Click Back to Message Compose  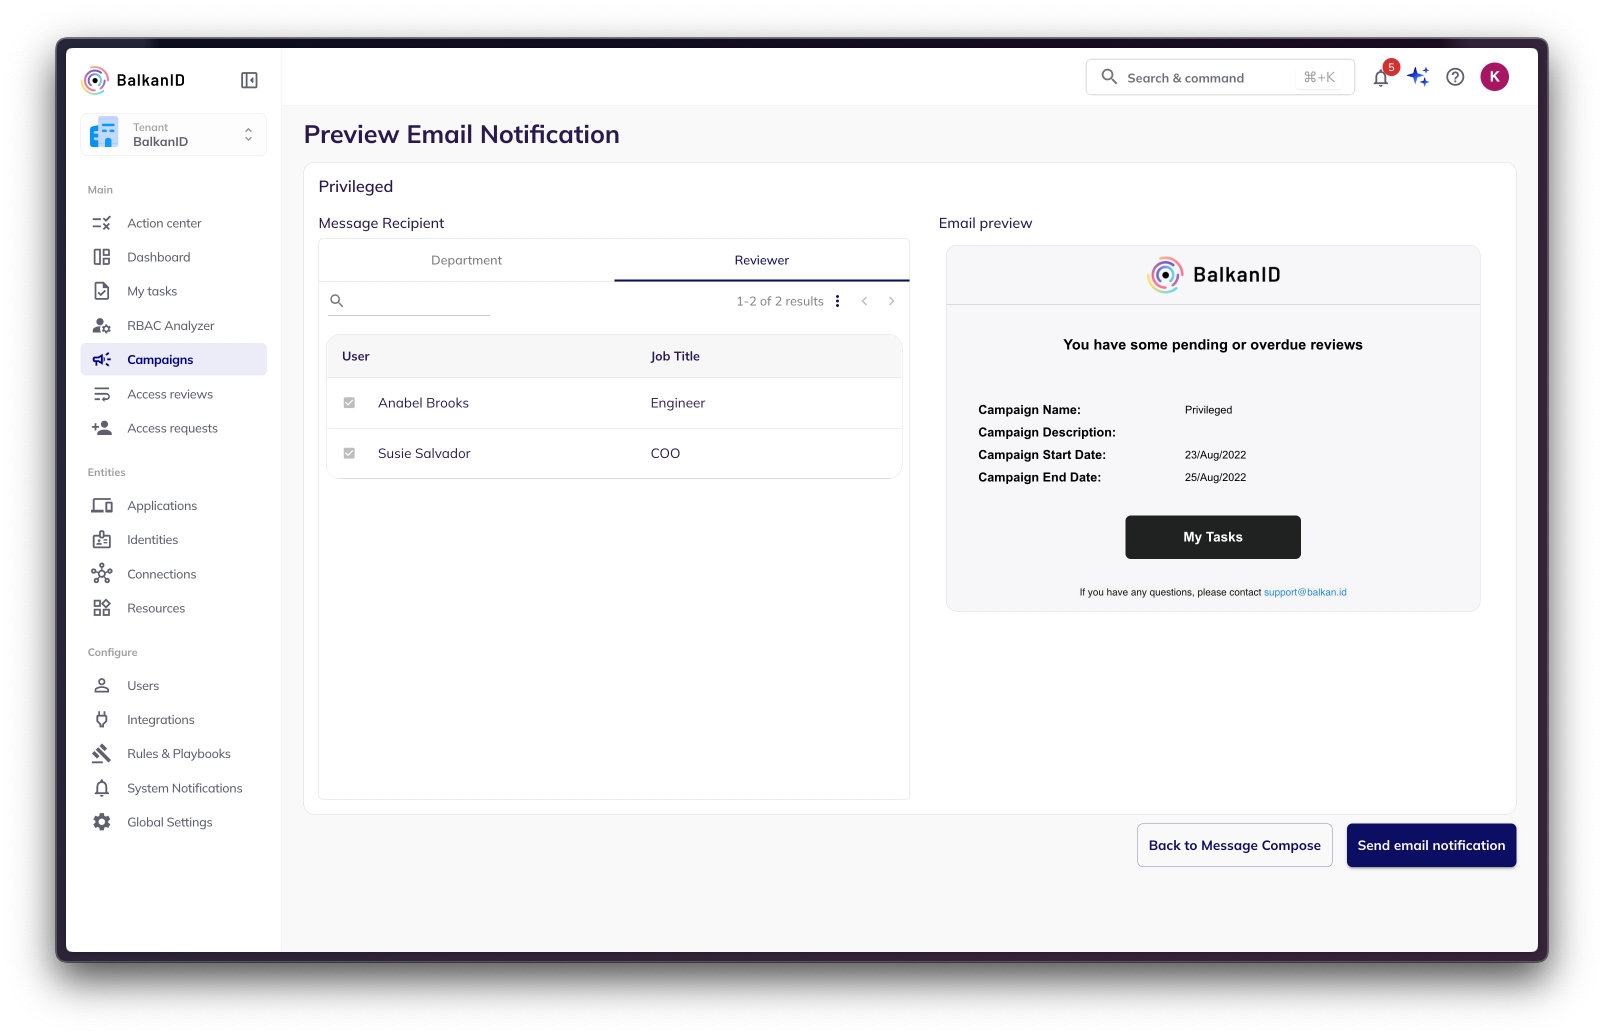click(1234, 845)
